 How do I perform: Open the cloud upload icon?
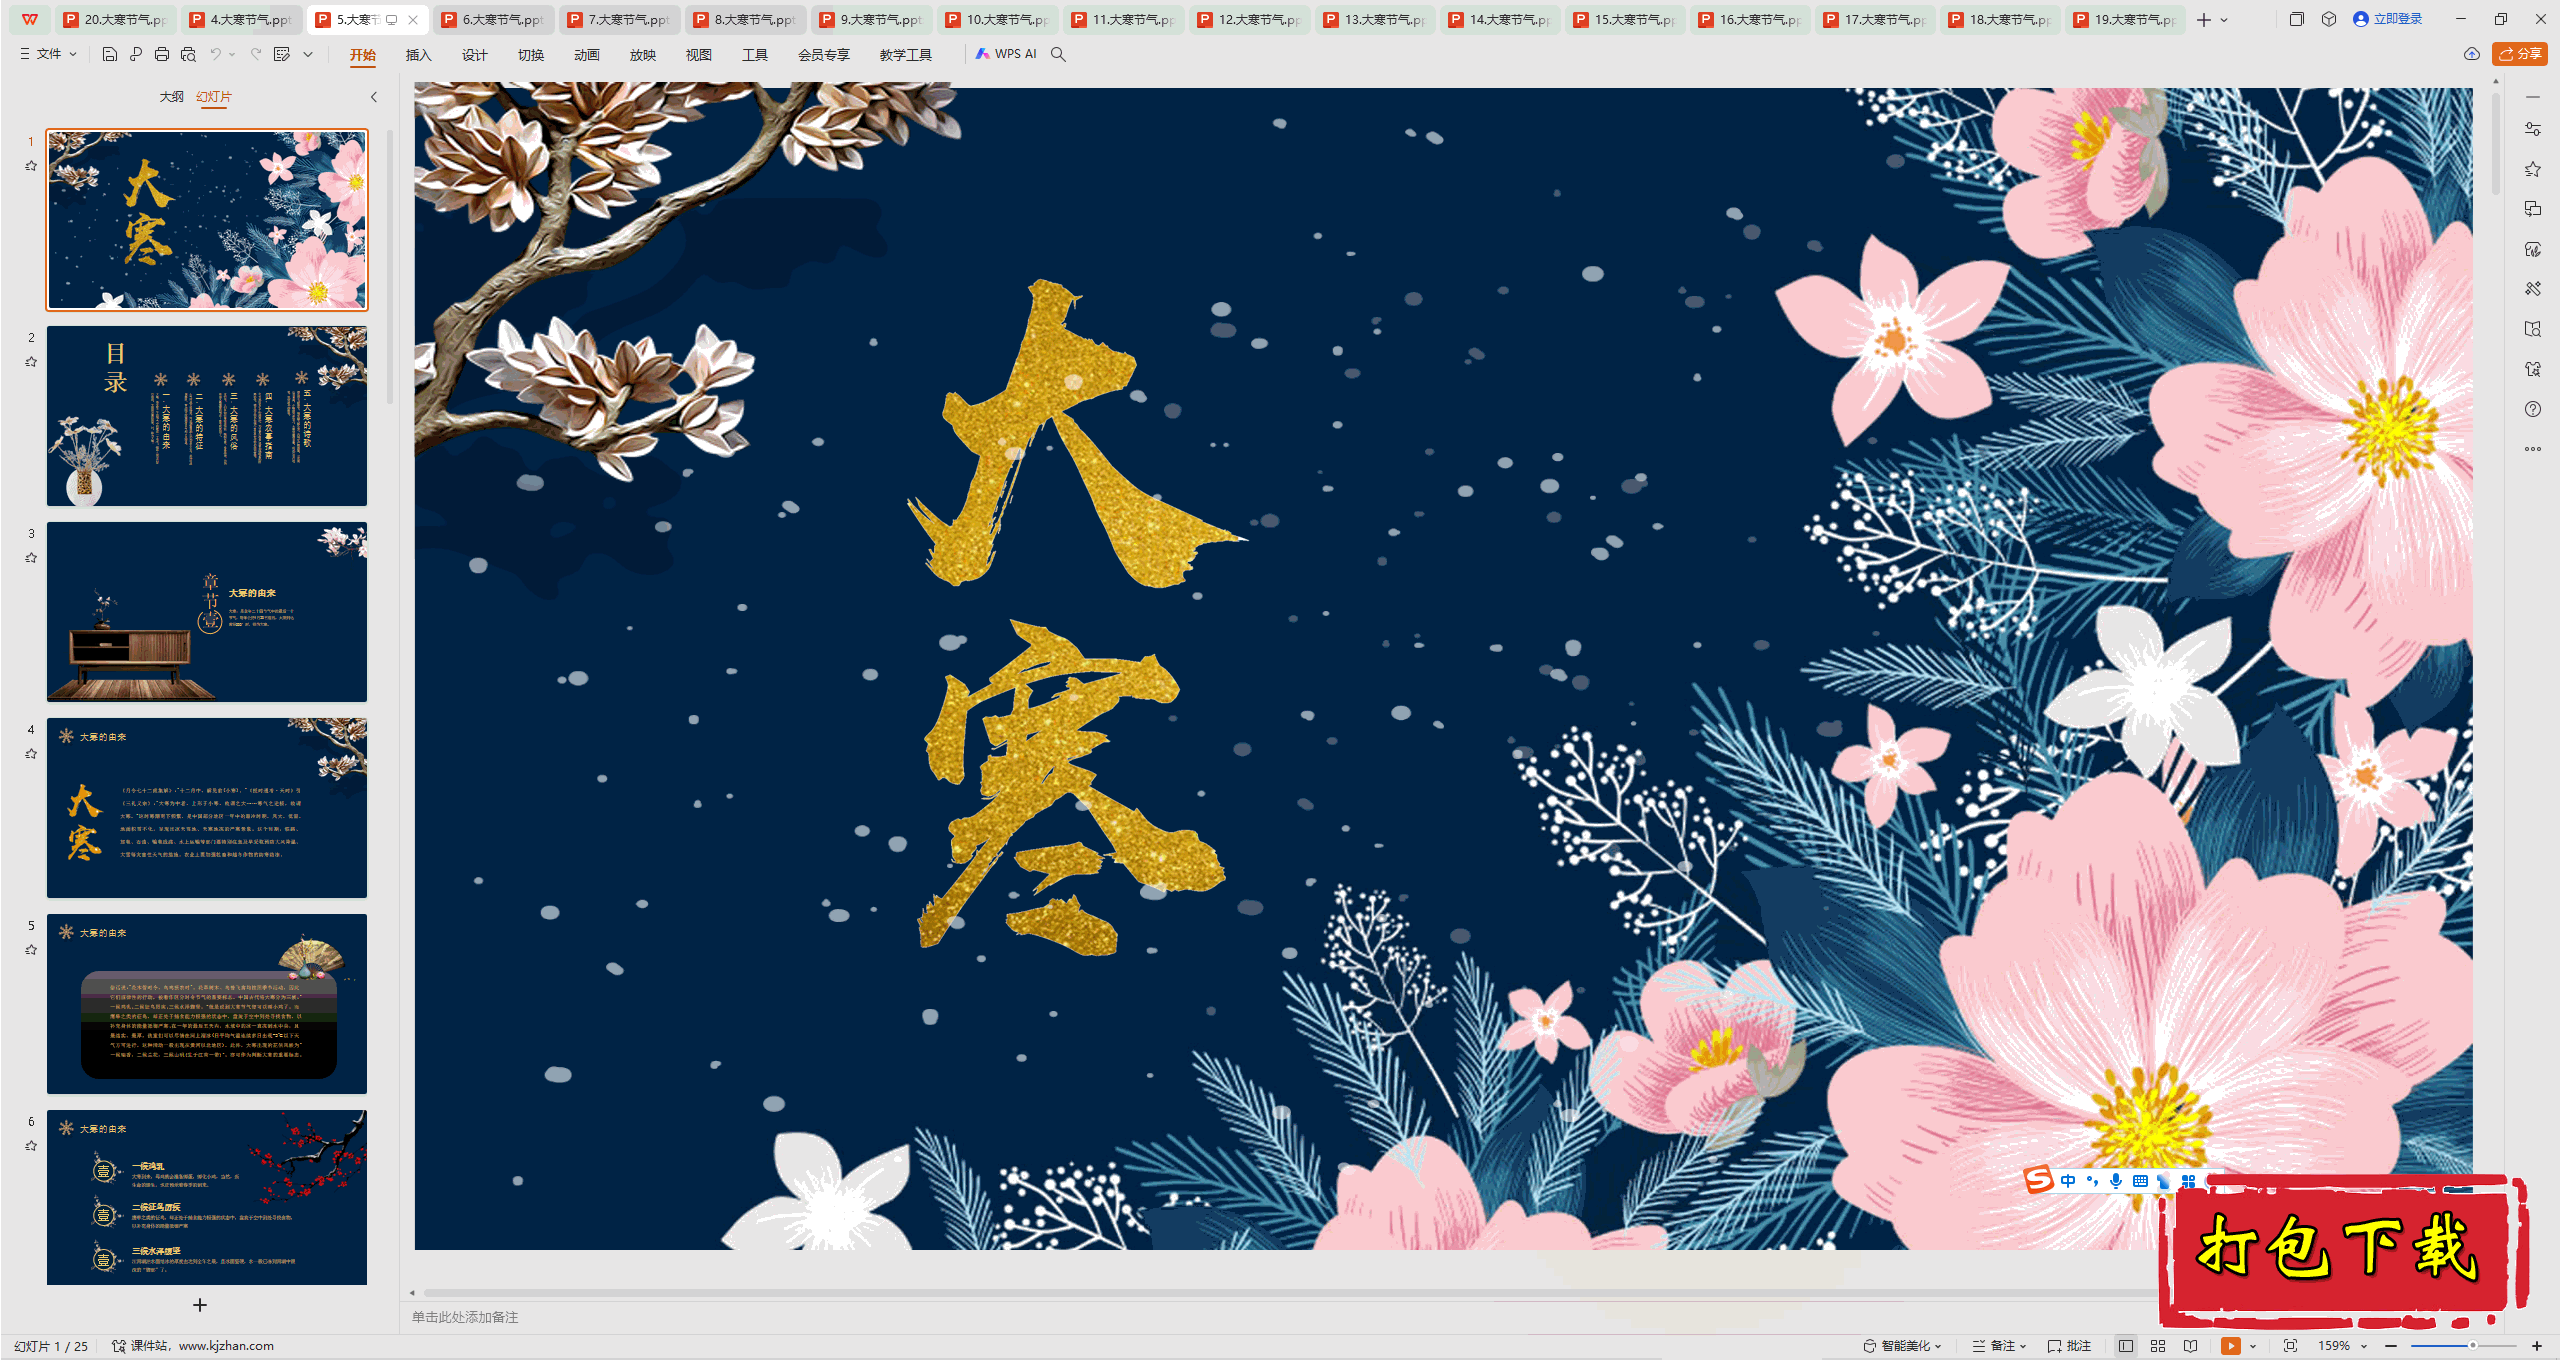[x=2472, y=54]
